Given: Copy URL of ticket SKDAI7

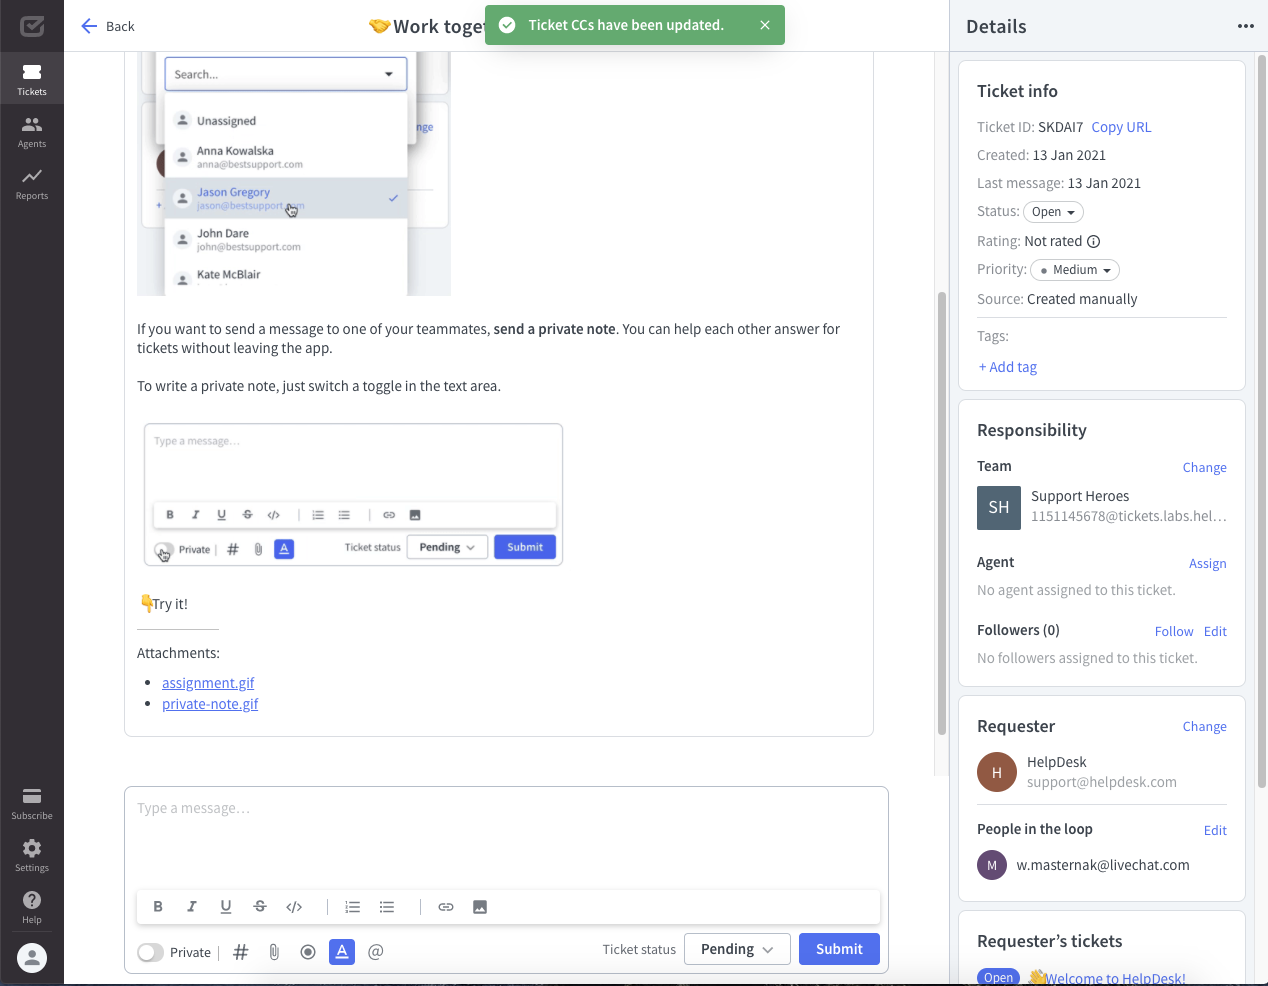Looking at the screenshot, I should point(1121,127).
